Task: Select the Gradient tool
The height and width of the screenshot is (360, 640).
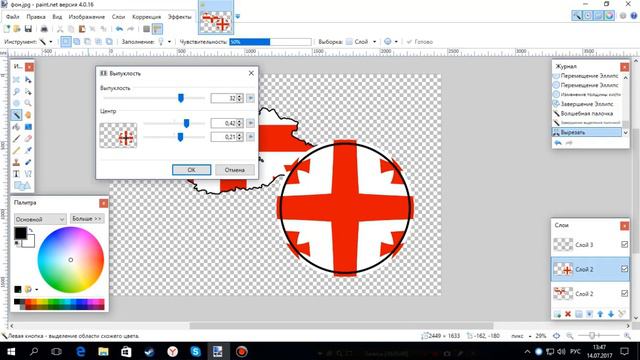Action: pos(28,127)
